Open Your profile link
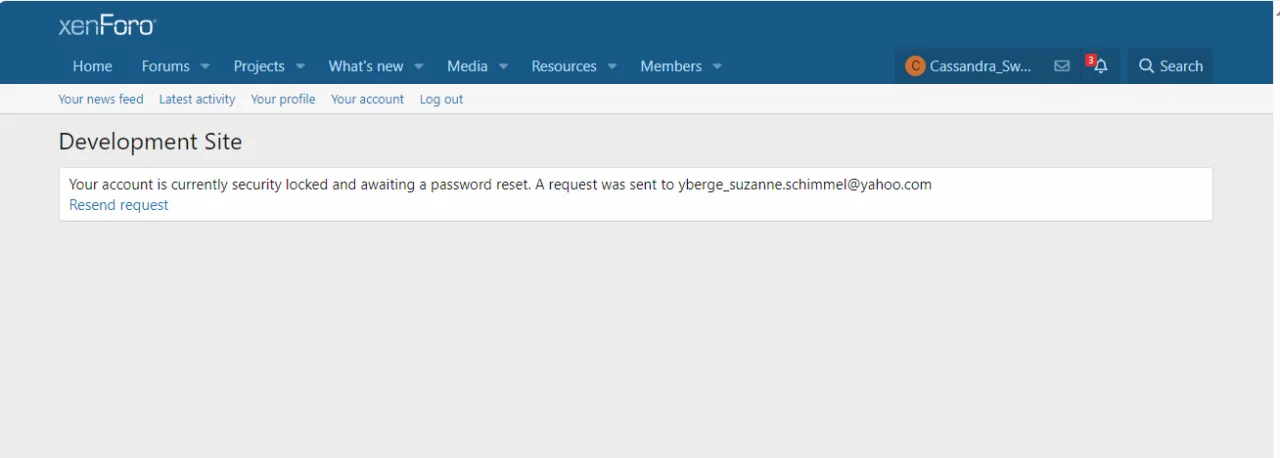Screen dimensions: 1280x458 (283, 99)
